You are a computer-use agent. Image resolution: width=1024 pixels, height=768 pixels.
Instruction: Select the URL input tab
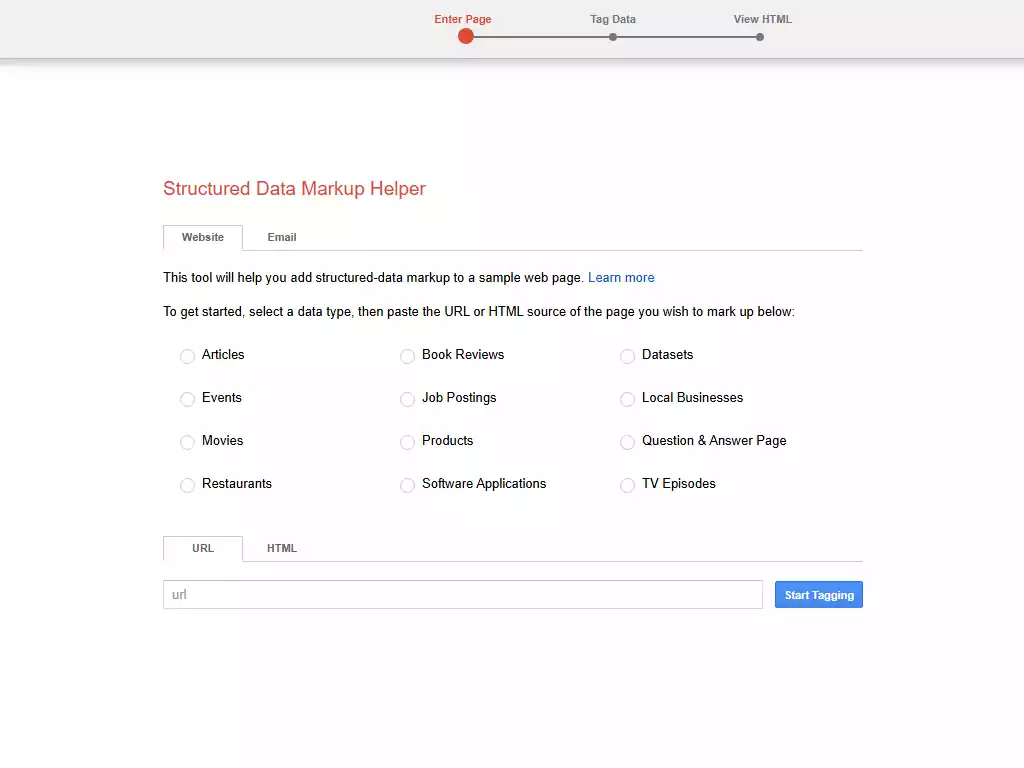(203, 549)
